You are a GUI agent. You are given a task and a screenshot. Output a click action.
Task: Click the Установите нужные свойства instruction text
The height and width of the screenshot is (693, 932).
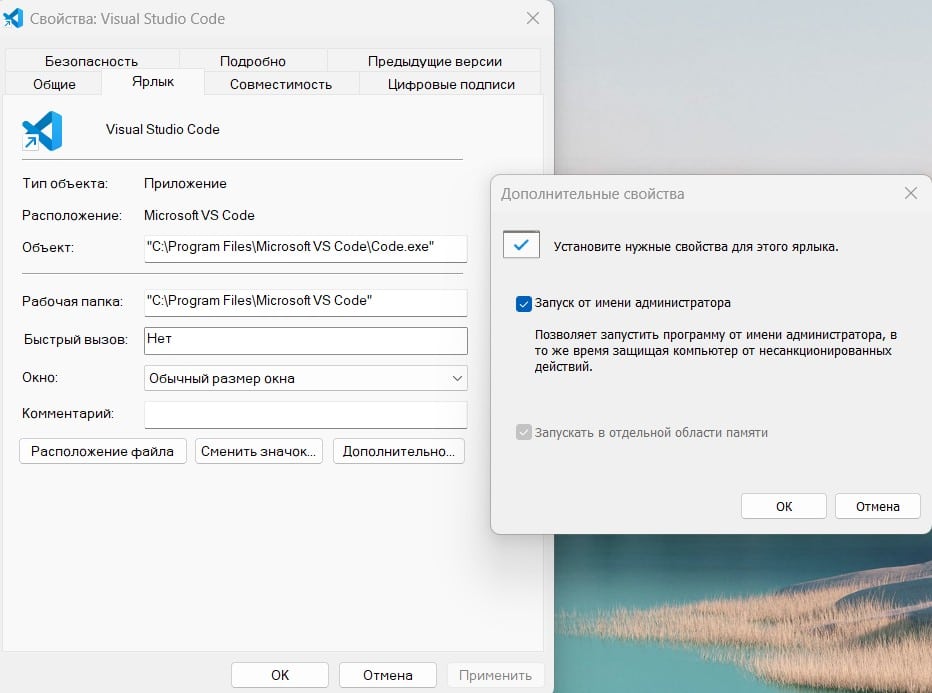pyautogui.click(x=696, y=246)
